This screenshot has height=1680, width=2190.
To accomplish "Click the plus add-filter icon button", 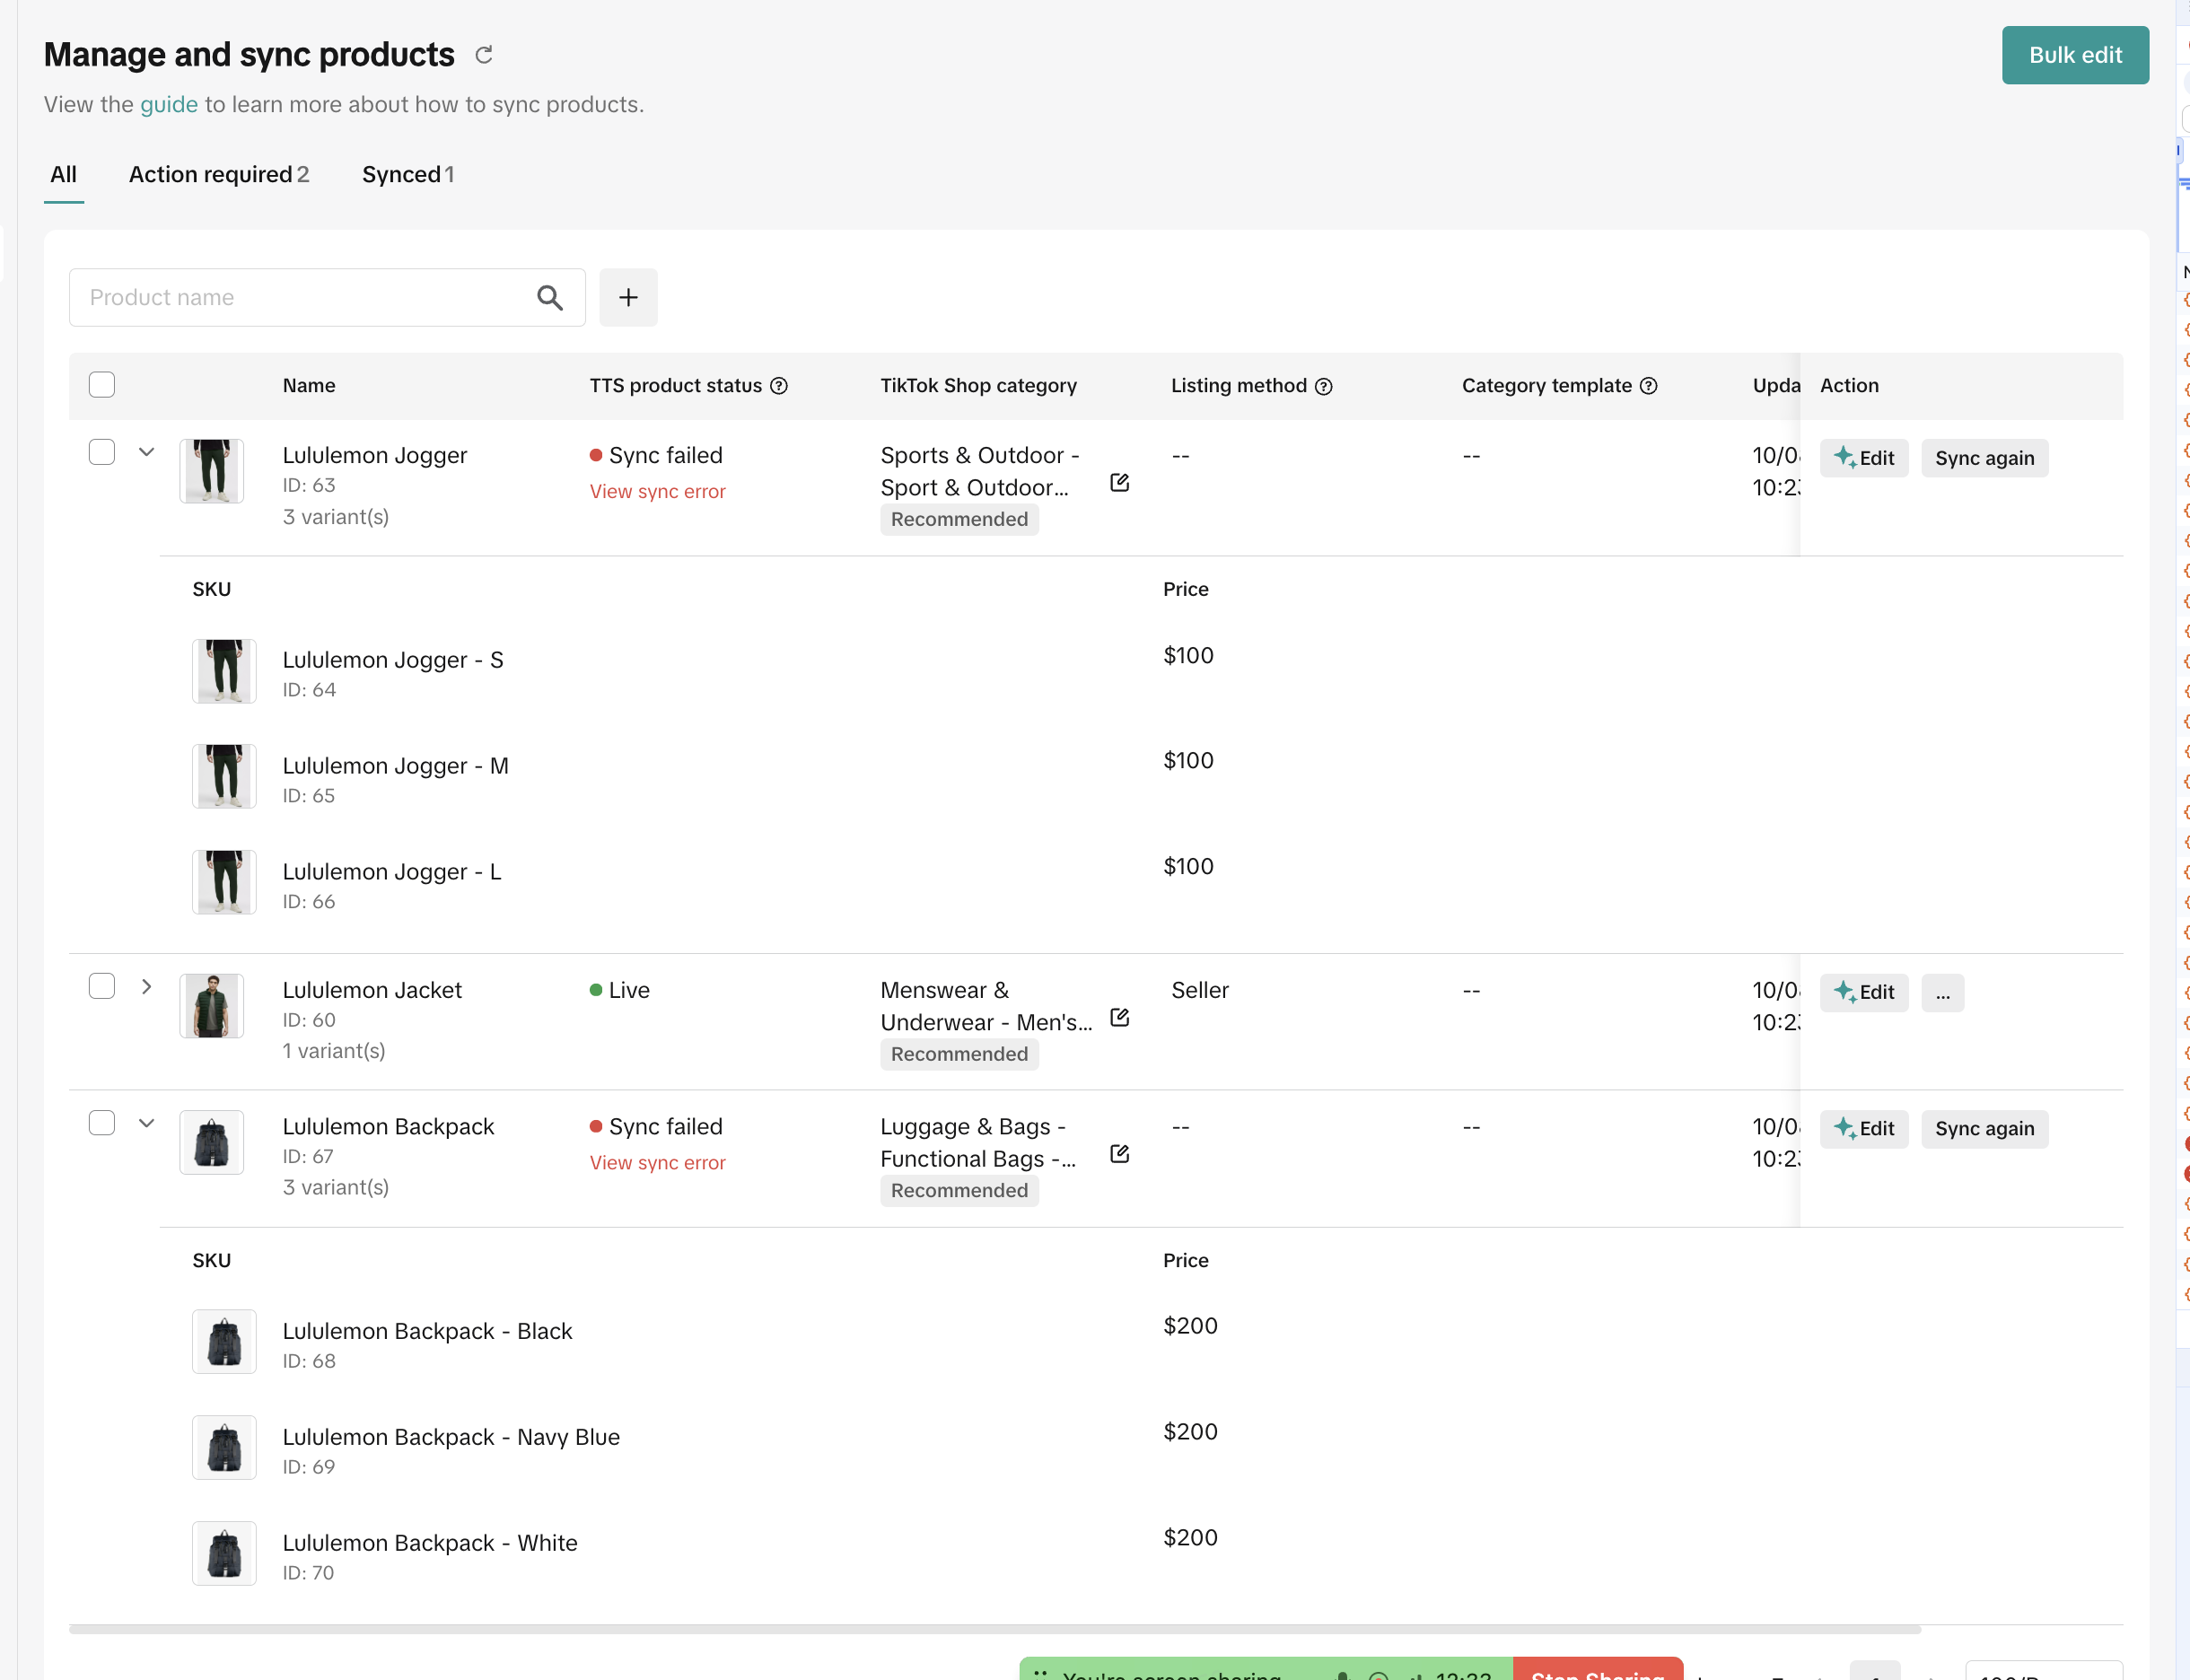I will click(x=628, y=297).
